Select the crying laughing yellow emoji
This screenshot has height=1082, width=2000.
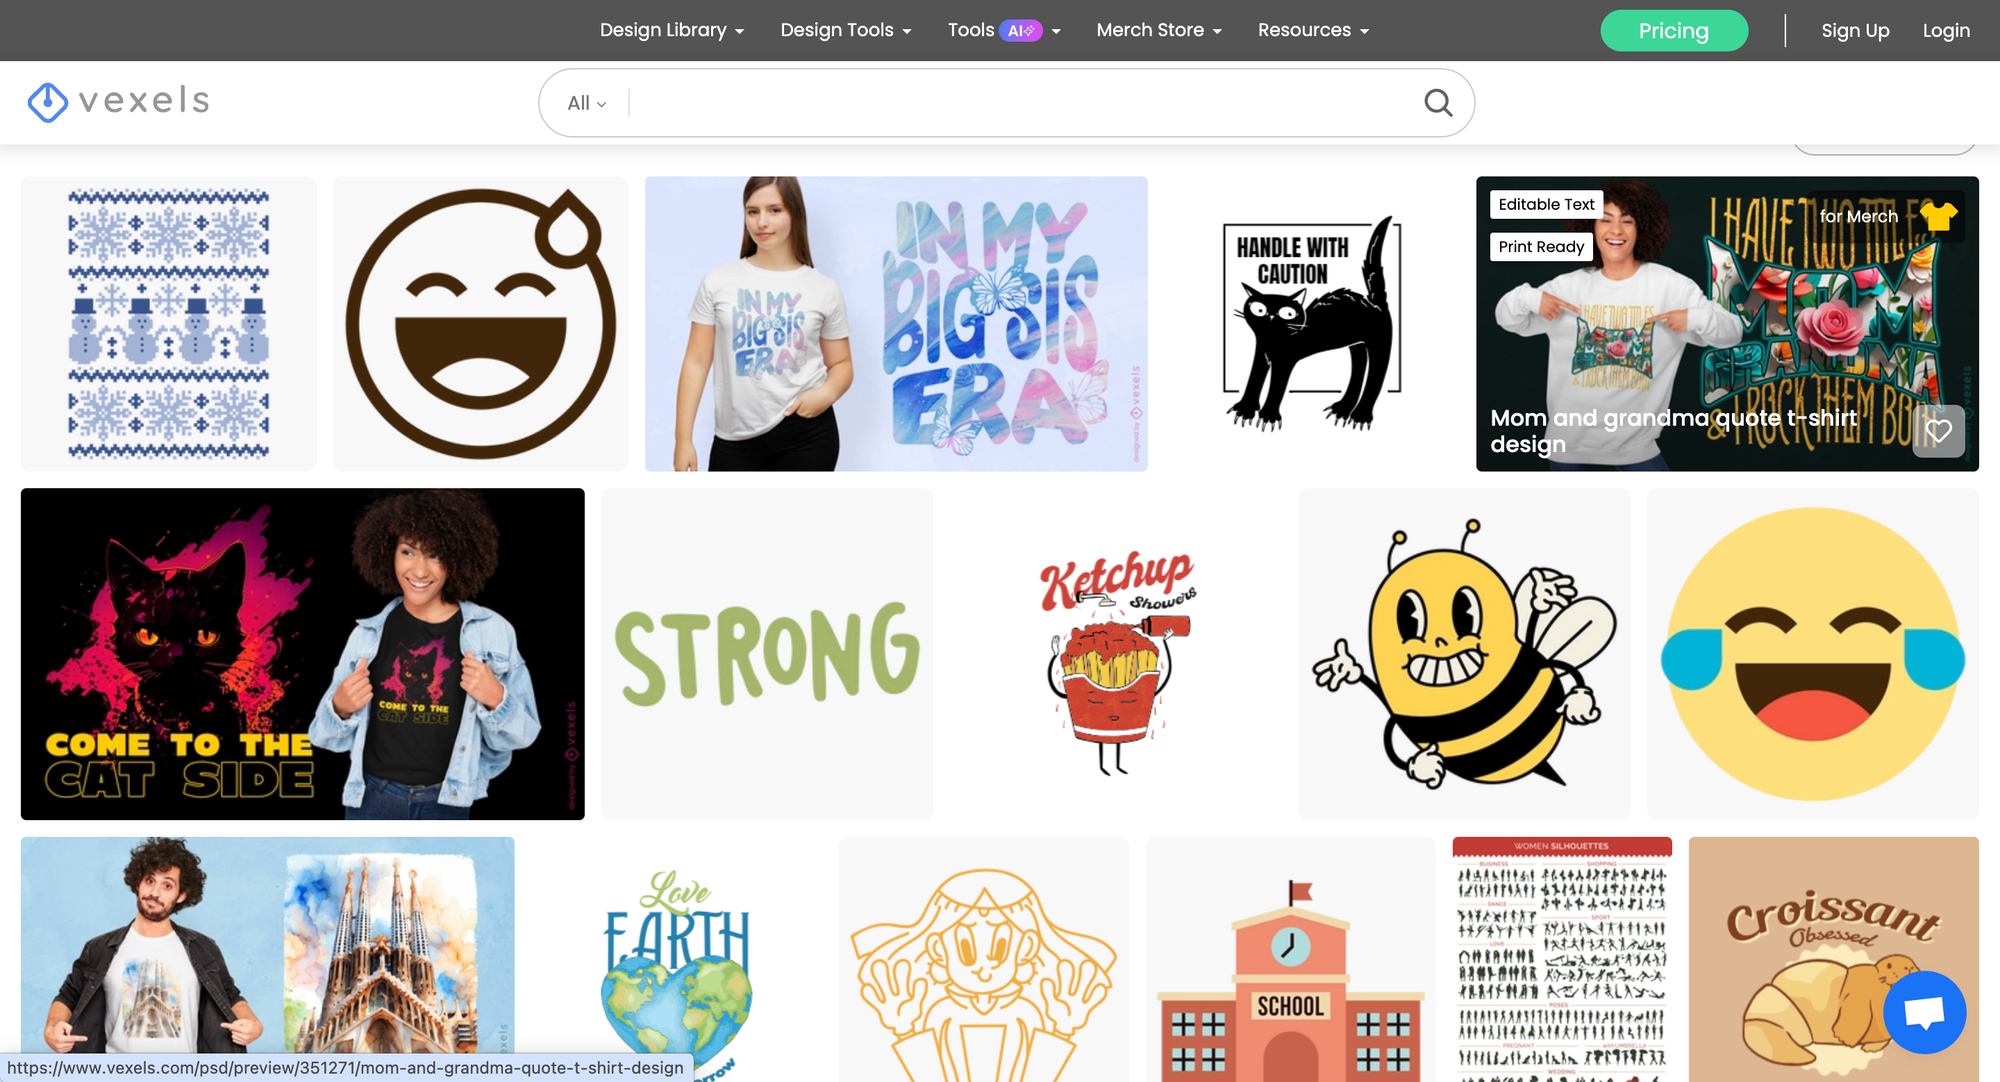coord(1812,654)
